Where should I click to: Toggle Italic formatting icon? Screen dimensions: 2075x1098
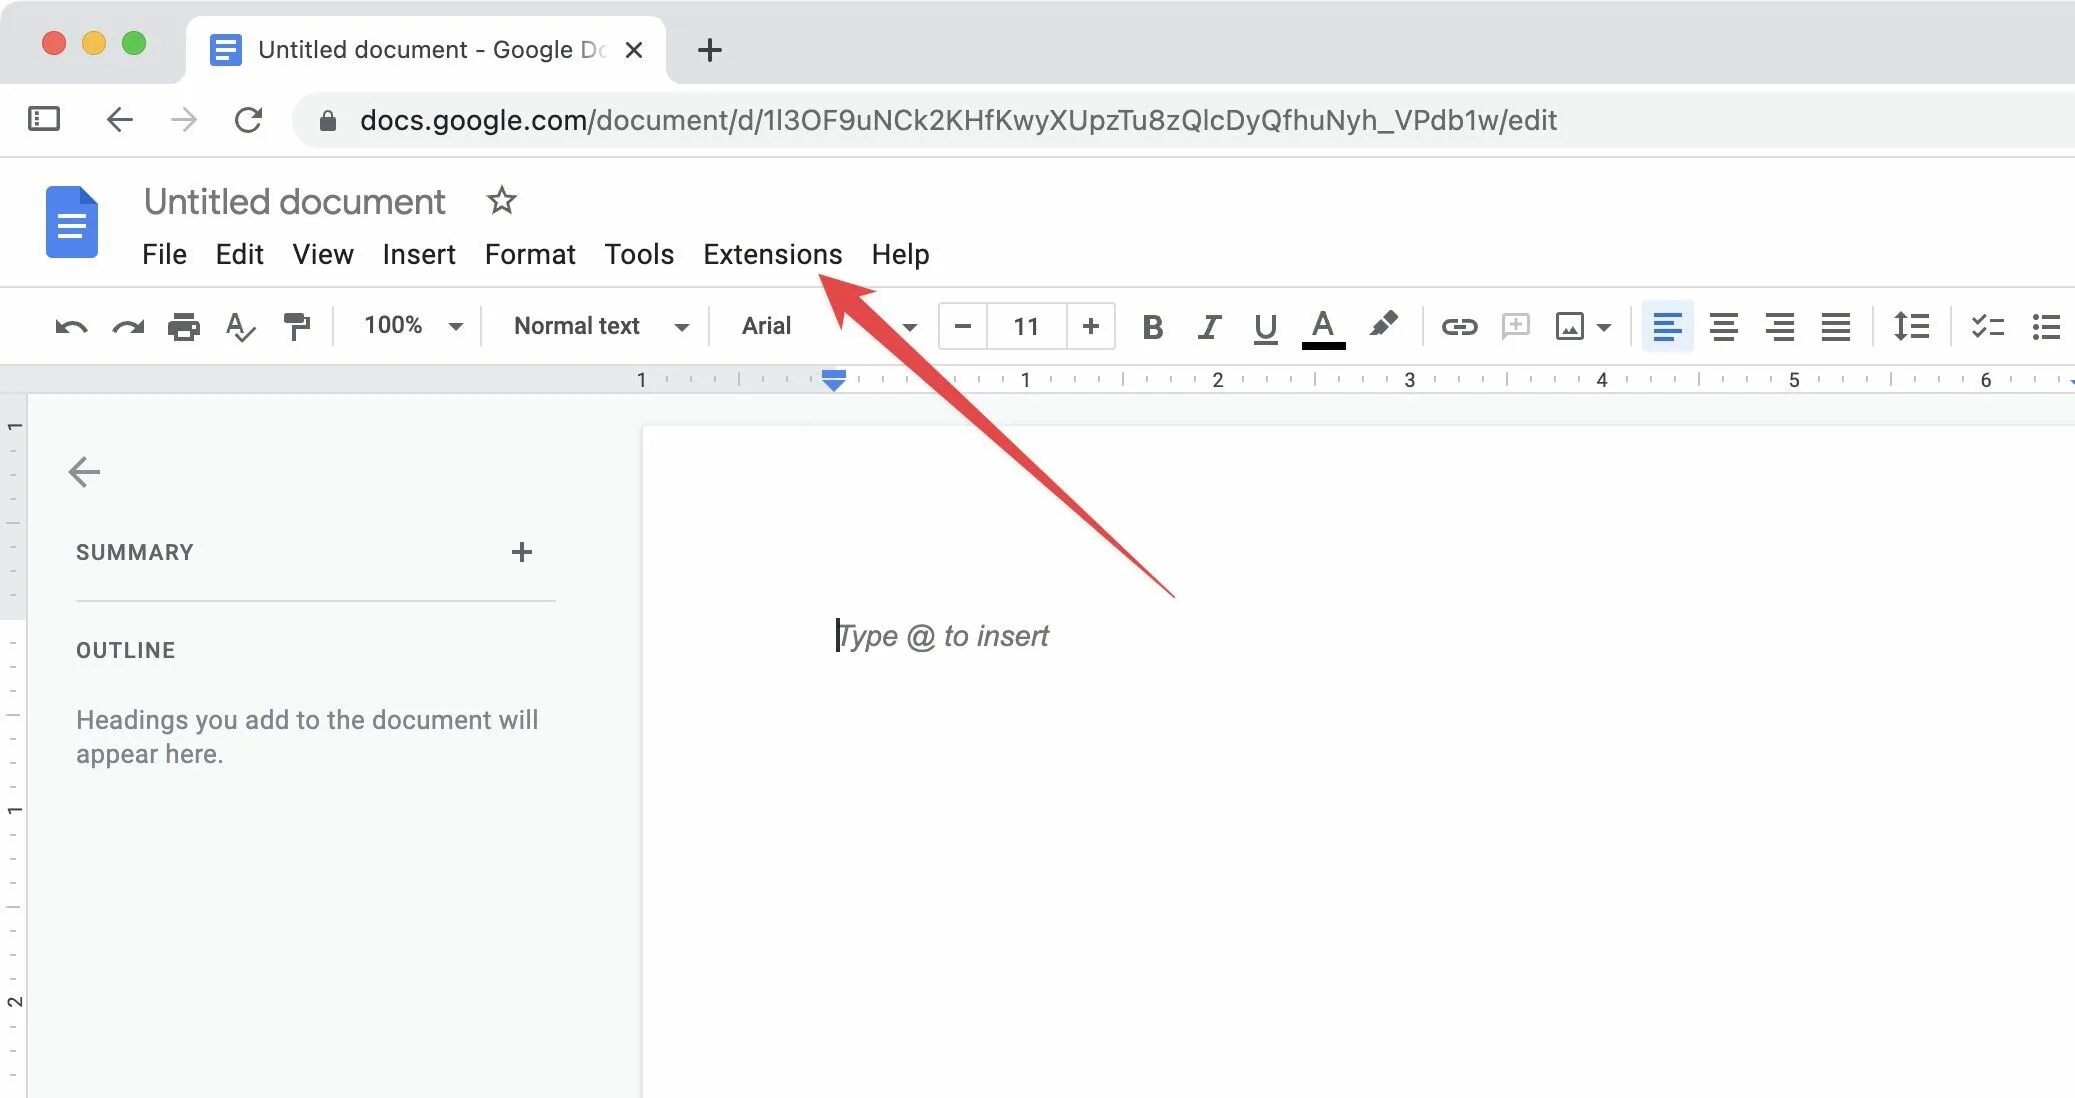[x=1209, y=327]
